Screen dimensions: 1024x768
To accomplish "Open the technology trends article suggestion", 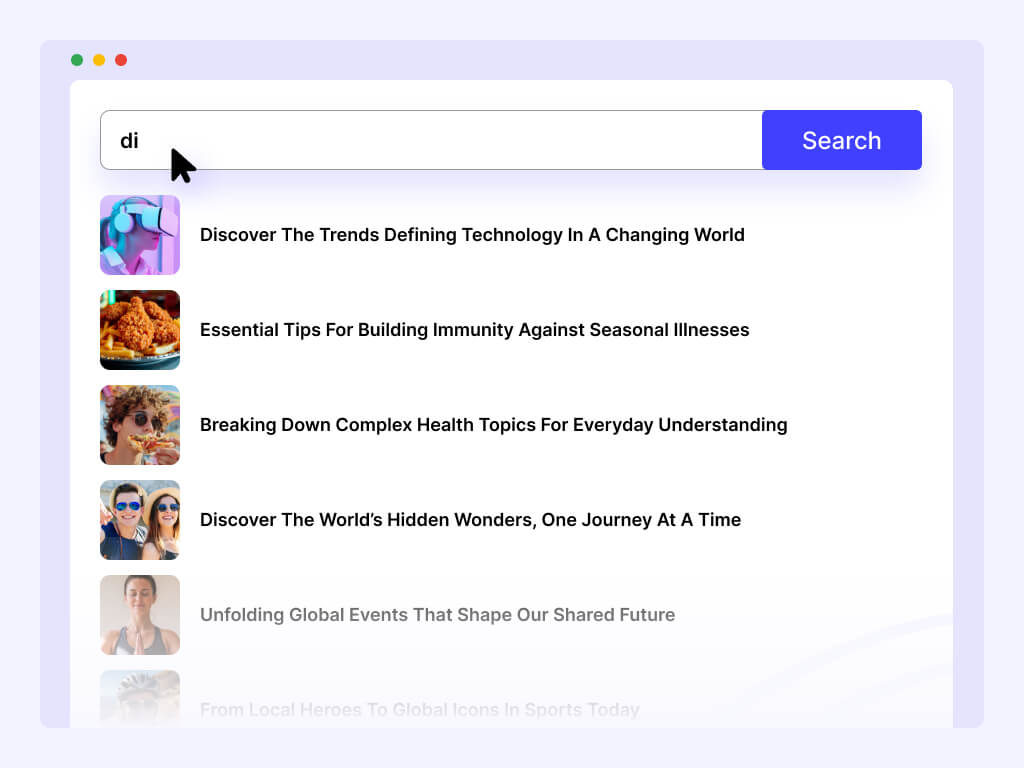I will pos(472,235).
